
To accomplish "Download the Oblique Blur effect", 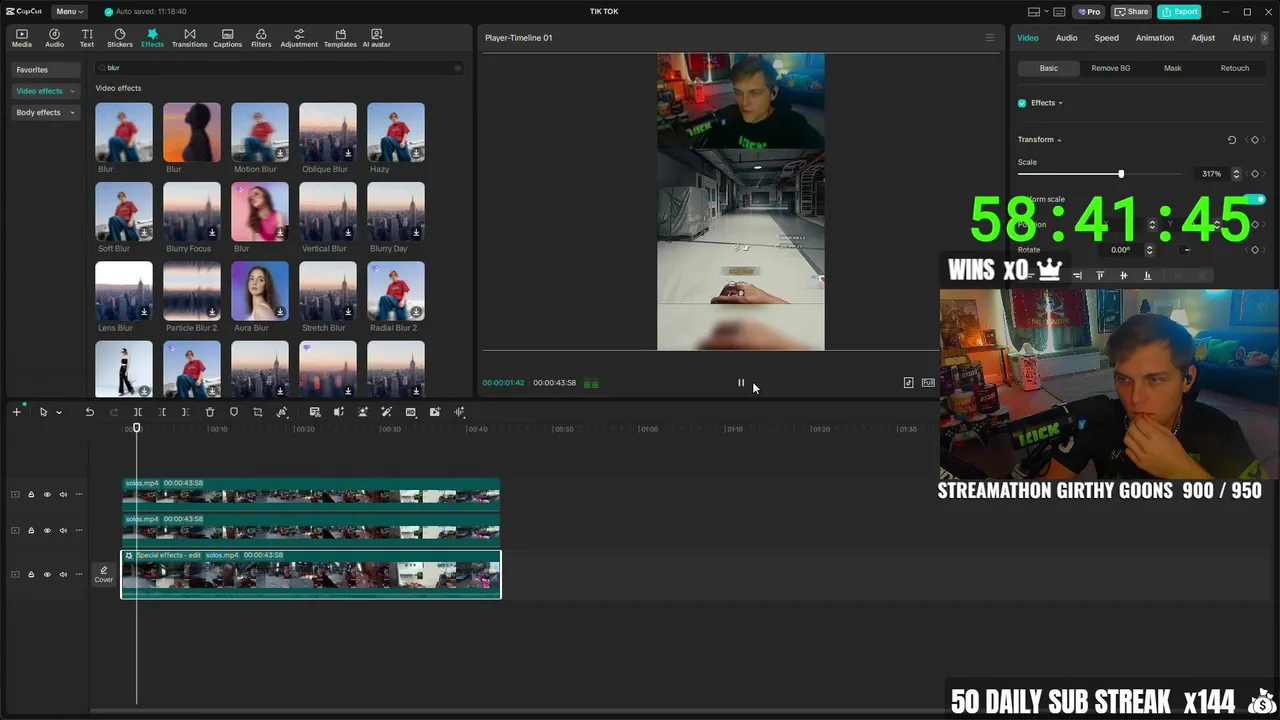I will (348, 154).
